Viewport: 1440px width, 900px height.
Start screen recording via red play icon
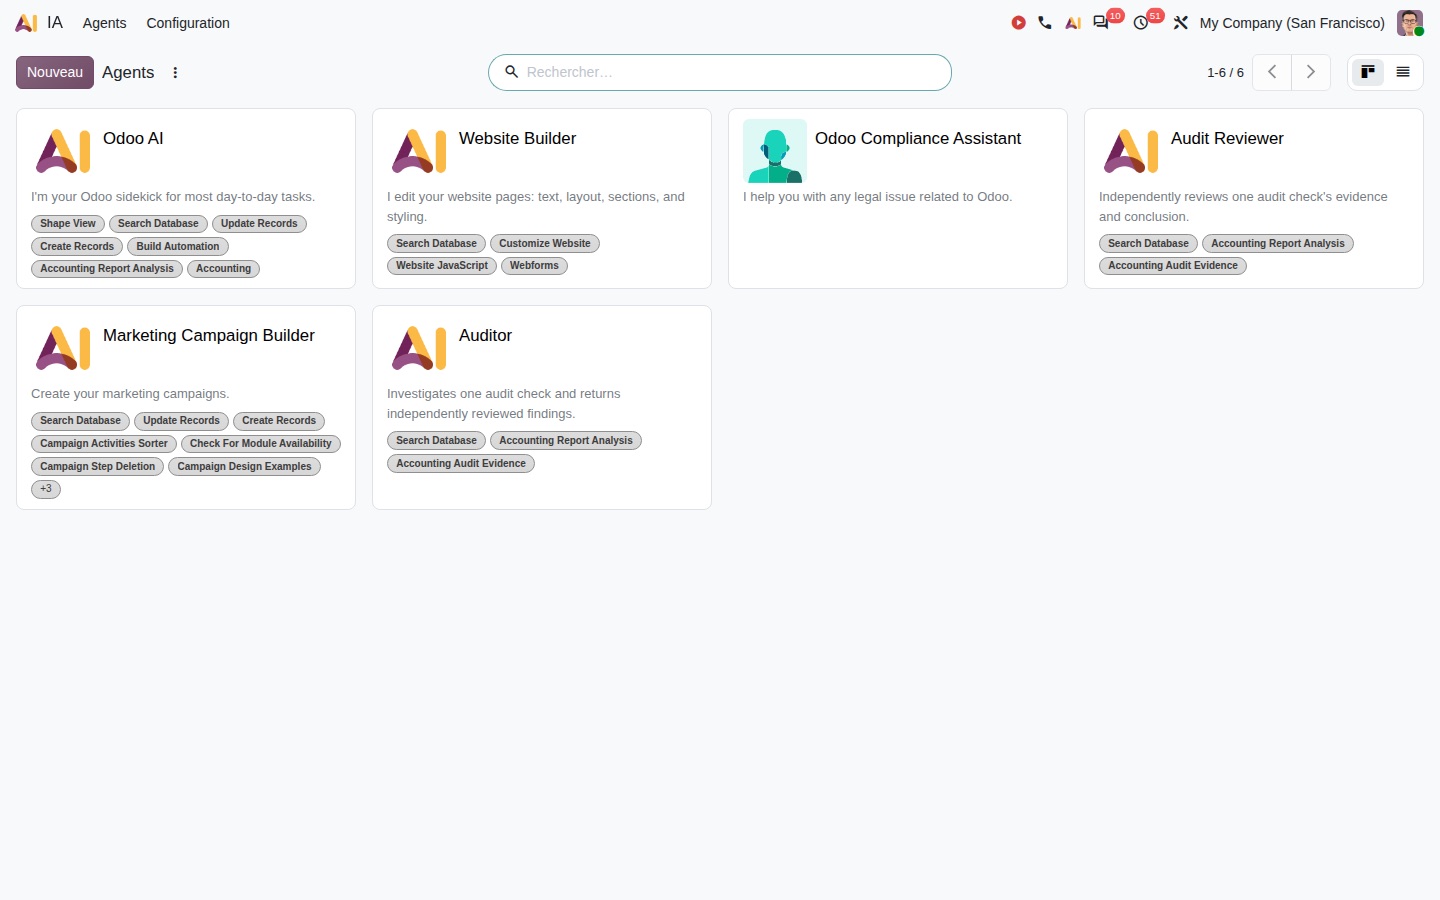(x=1018, y=23)
